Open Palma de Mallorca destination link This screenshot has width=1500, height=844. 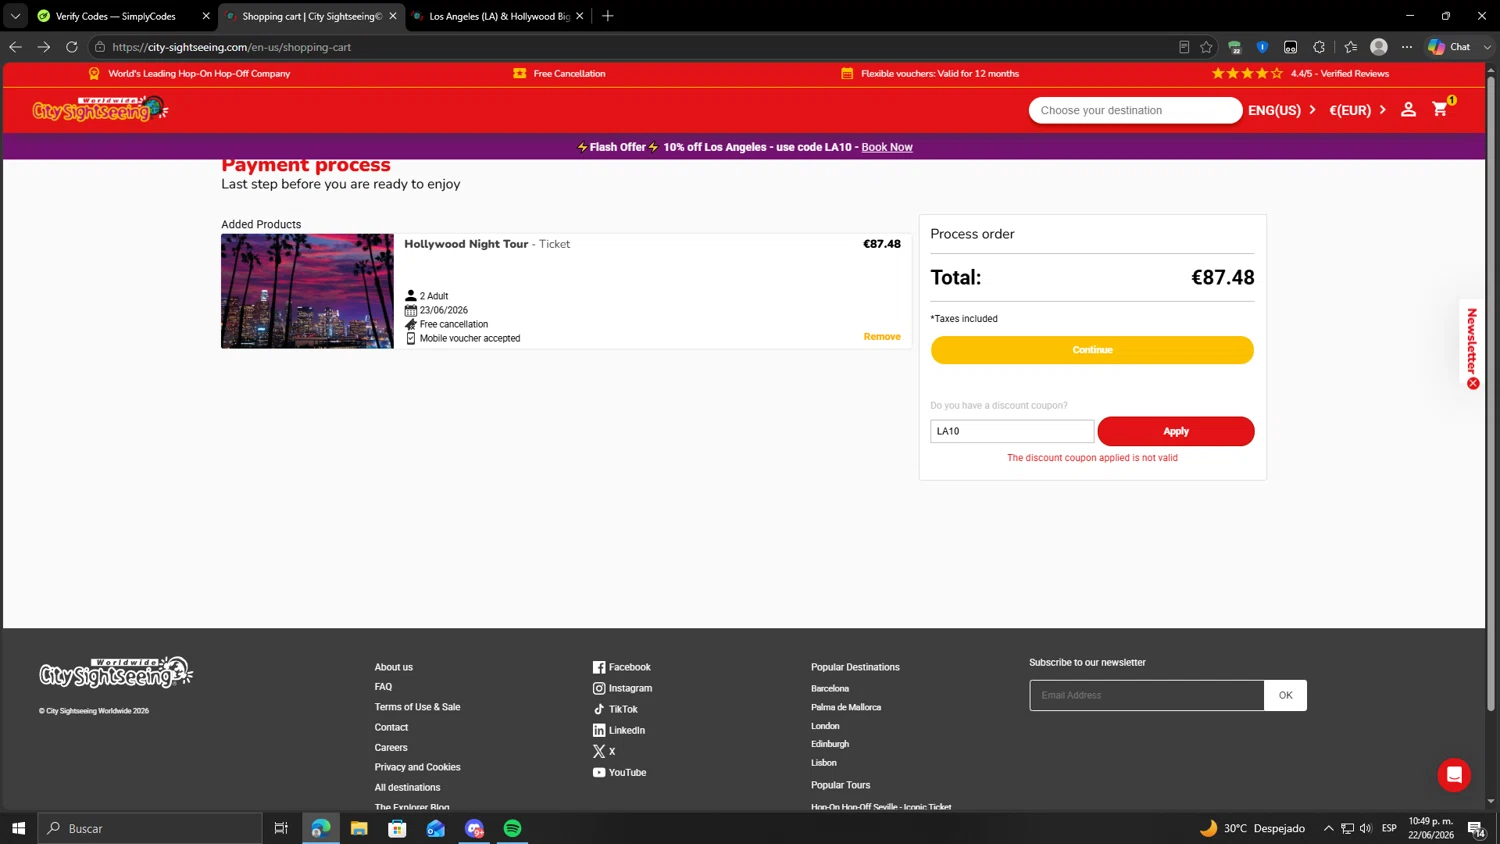click(846, 707)
